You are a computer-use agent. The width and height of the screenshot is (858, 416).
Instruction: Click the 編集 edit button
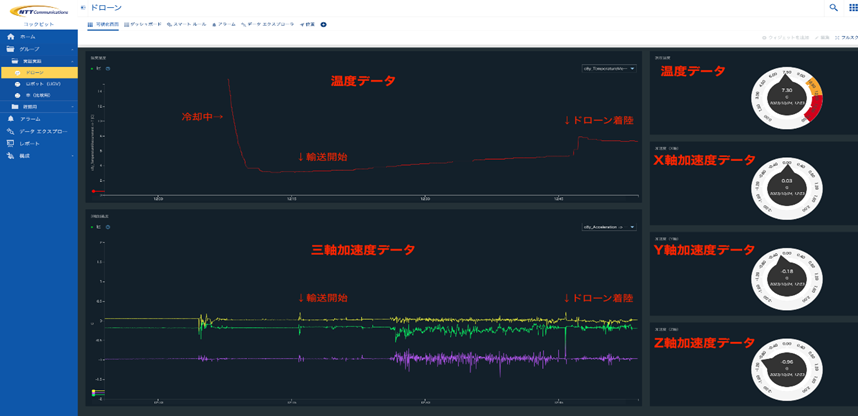(x=822, y=38)
